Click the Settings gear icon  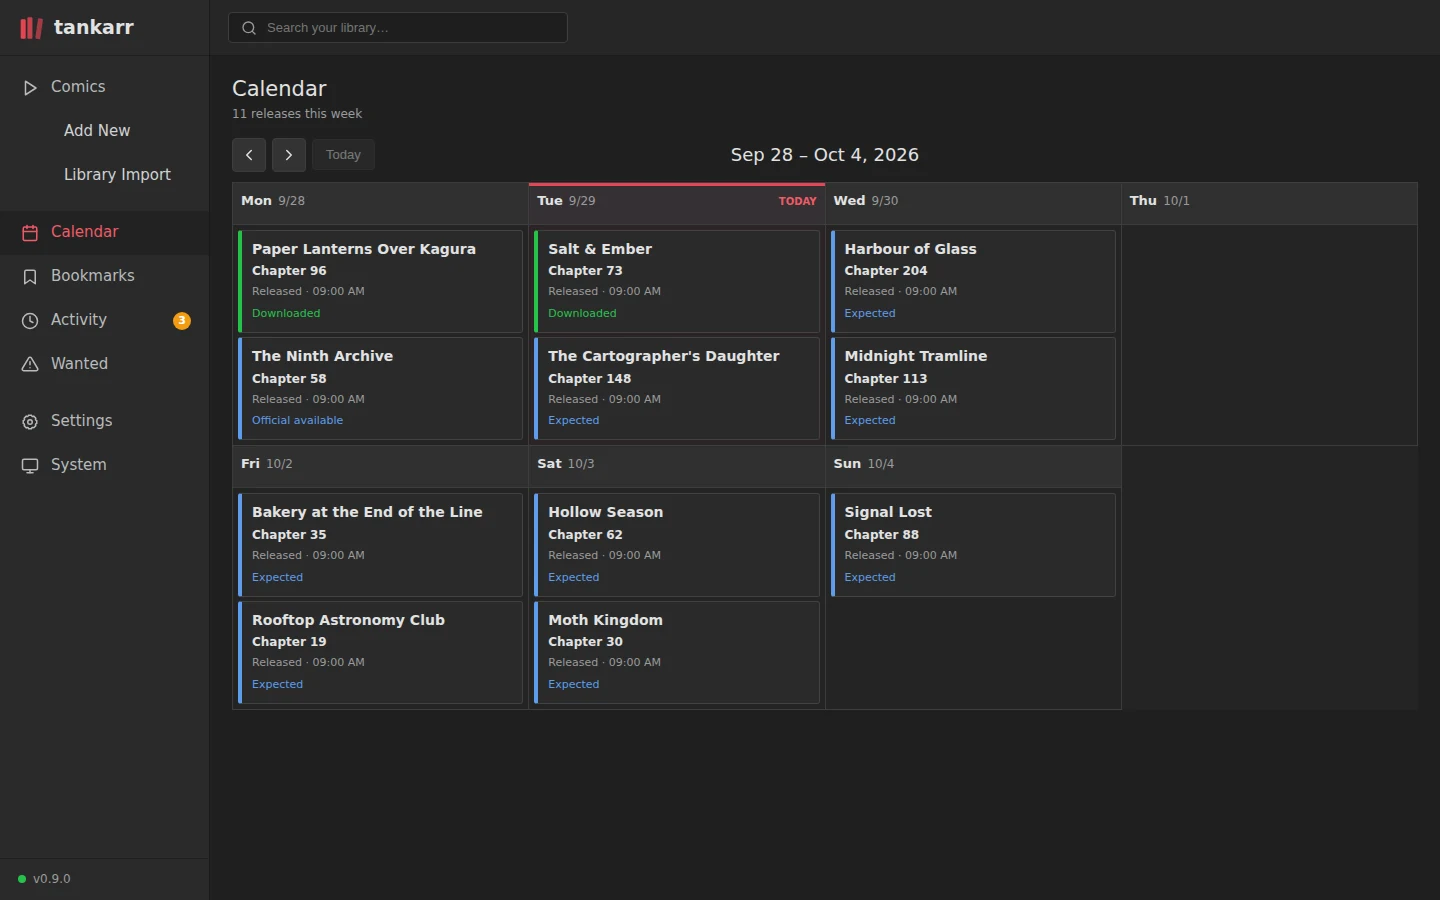tap(30, 422)
